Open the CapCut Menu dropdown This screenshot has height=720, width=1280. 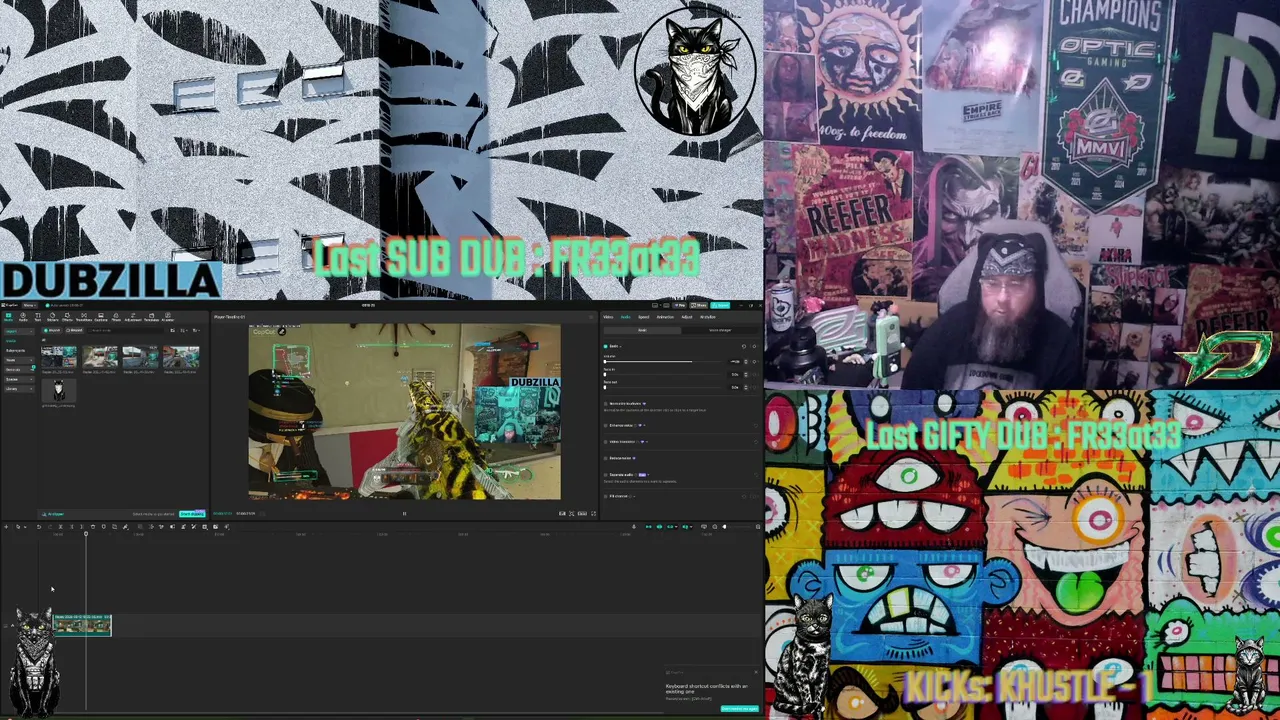(x=29, y=305)
